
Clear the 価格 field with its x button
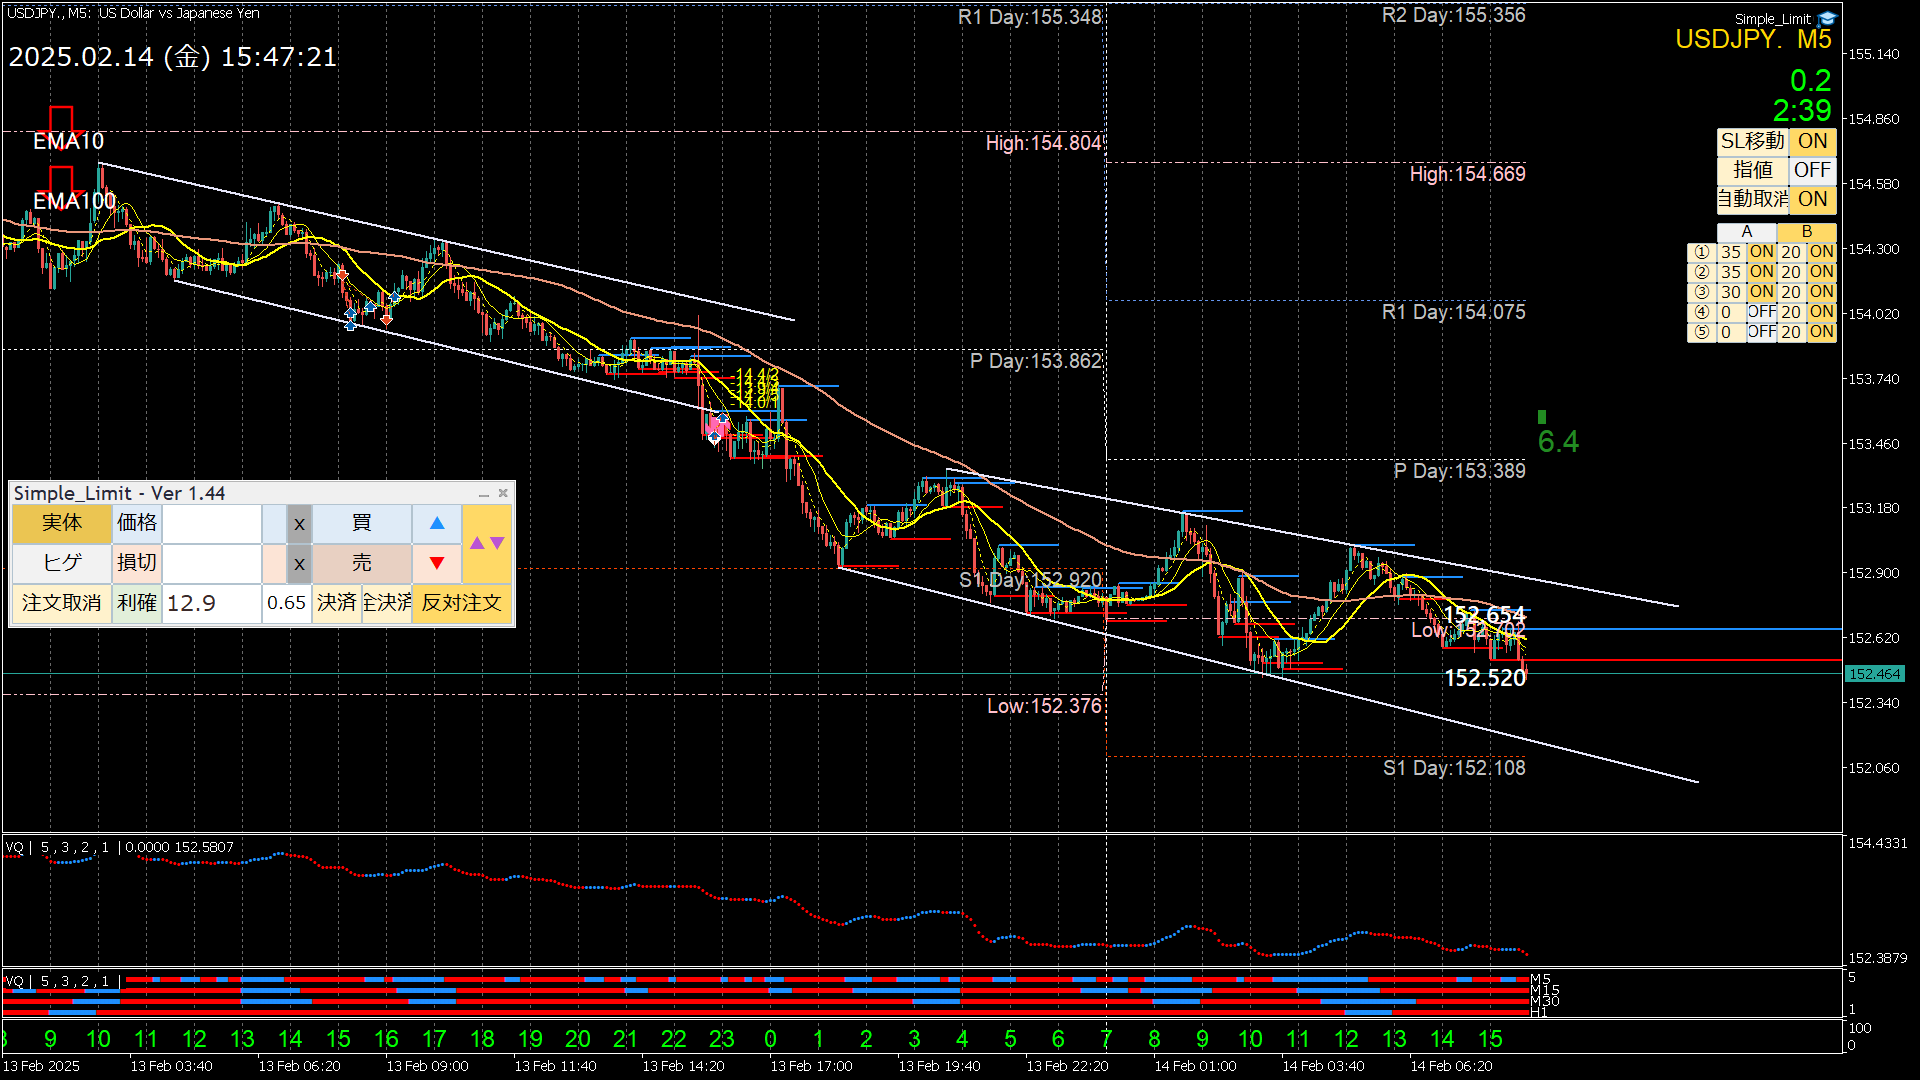[x=299, y=523]
